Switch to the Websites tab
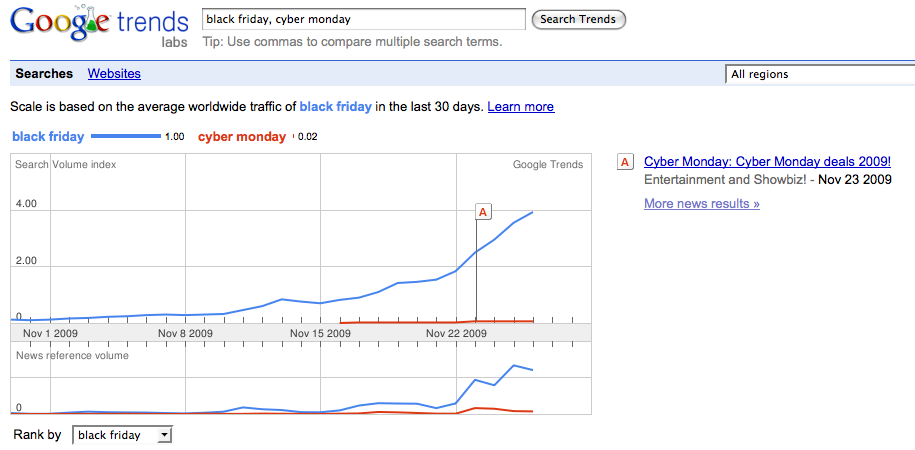This screenshot has height=450, width=915. 114,74
